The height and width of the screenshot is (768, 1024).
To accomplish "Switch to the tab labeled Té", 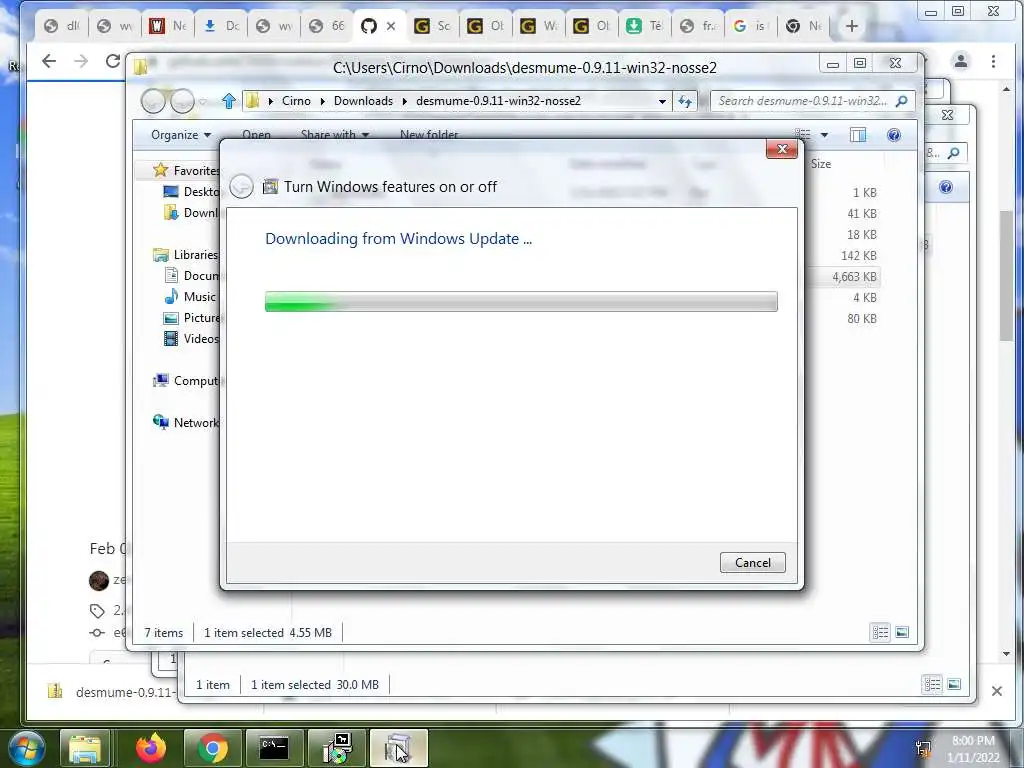I will pos(644,26).
